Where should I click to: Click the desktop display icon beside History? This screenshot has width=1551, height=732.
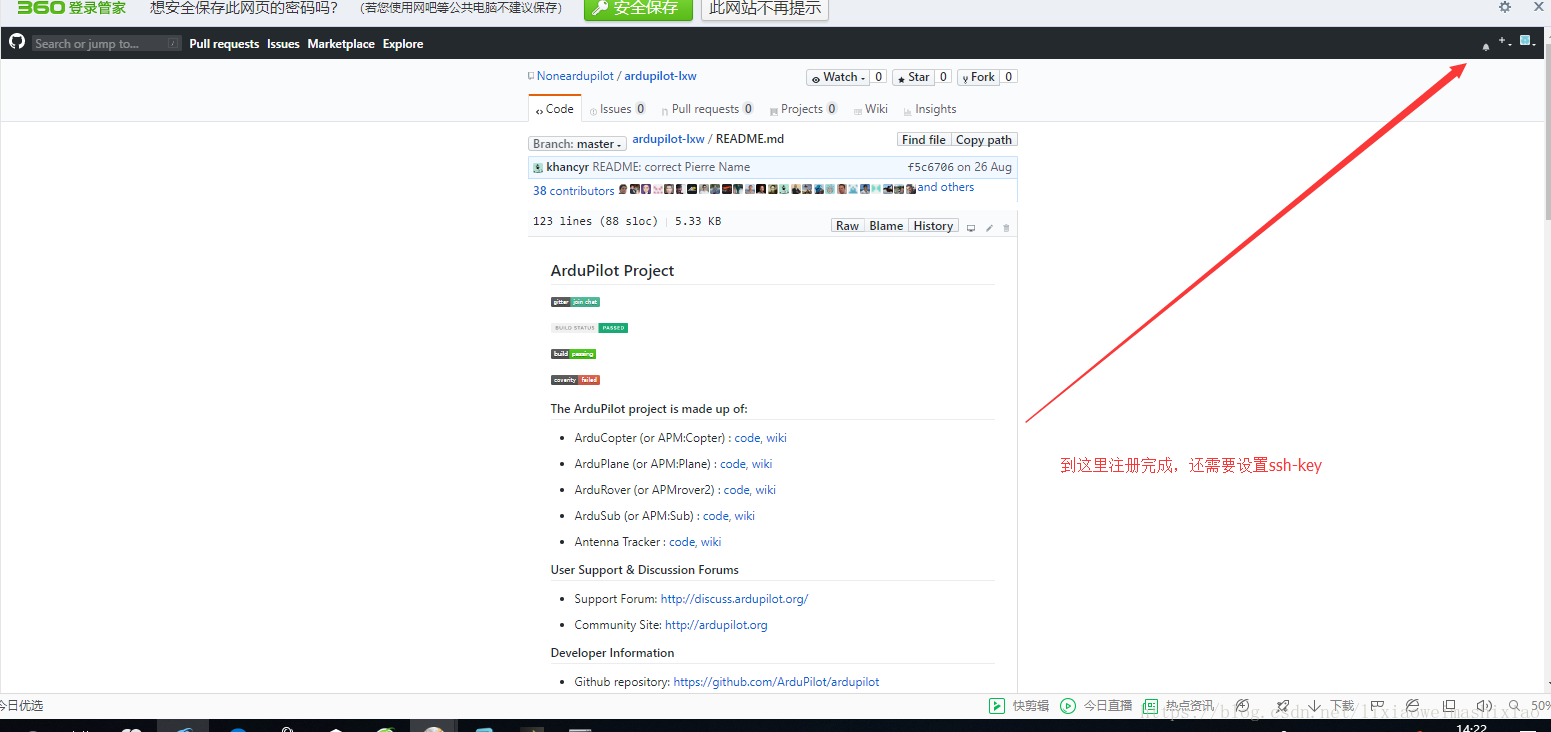click(970, 228)
